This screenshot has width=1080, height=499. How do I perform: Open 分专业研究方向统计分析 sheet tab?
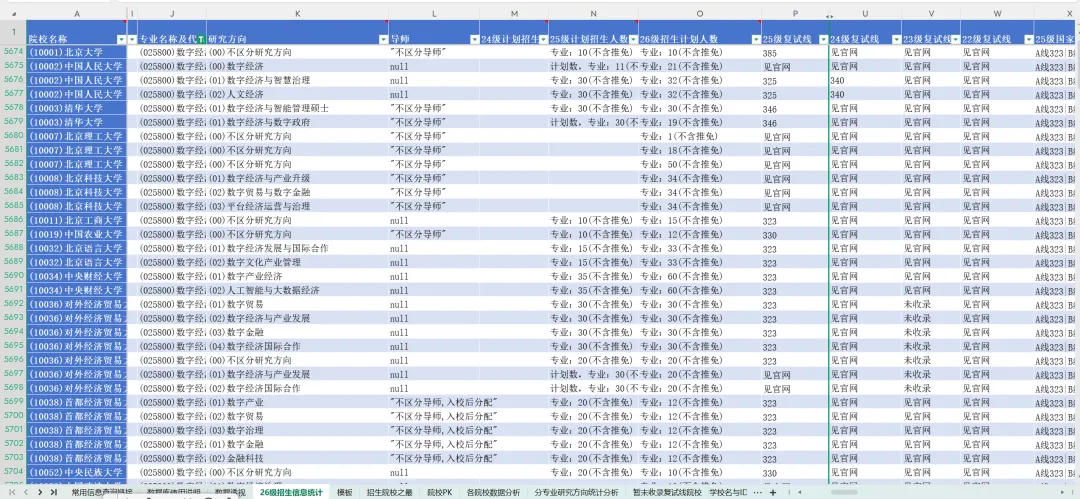pos(577,492)
